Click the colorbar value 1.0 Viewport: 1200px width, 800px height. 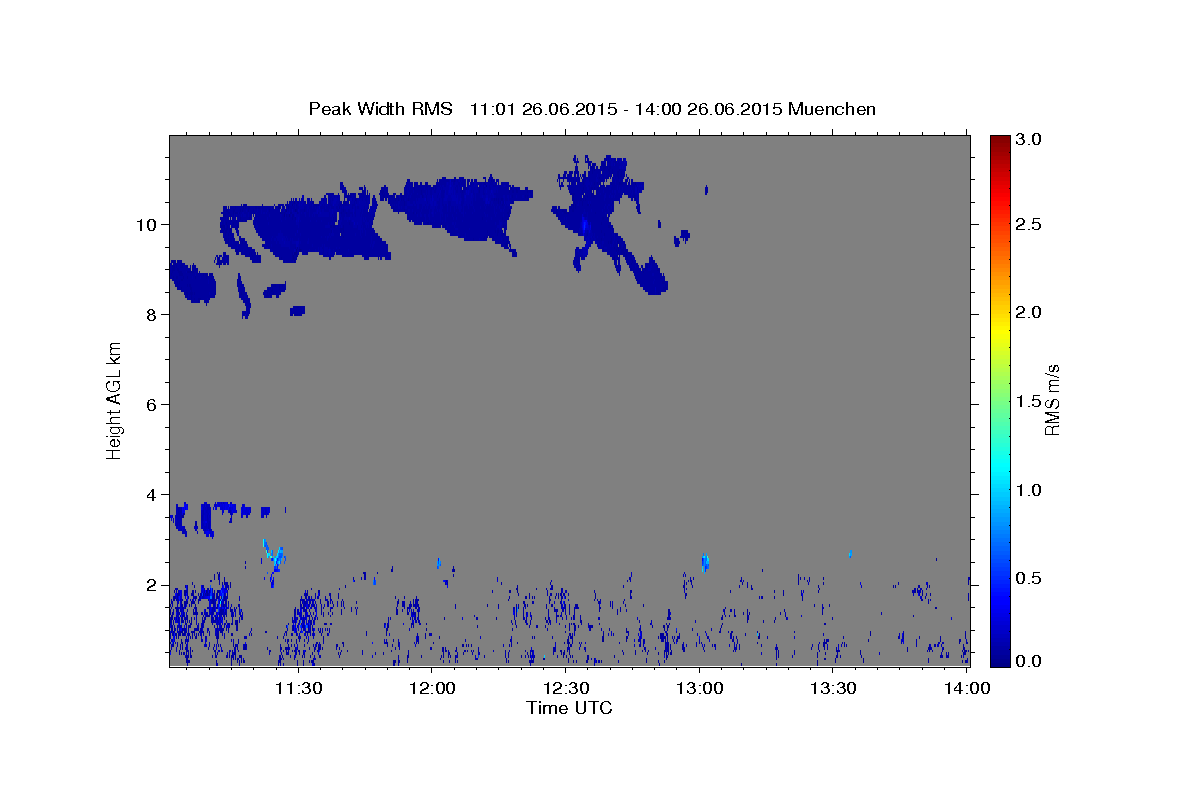click(1029, 490)
